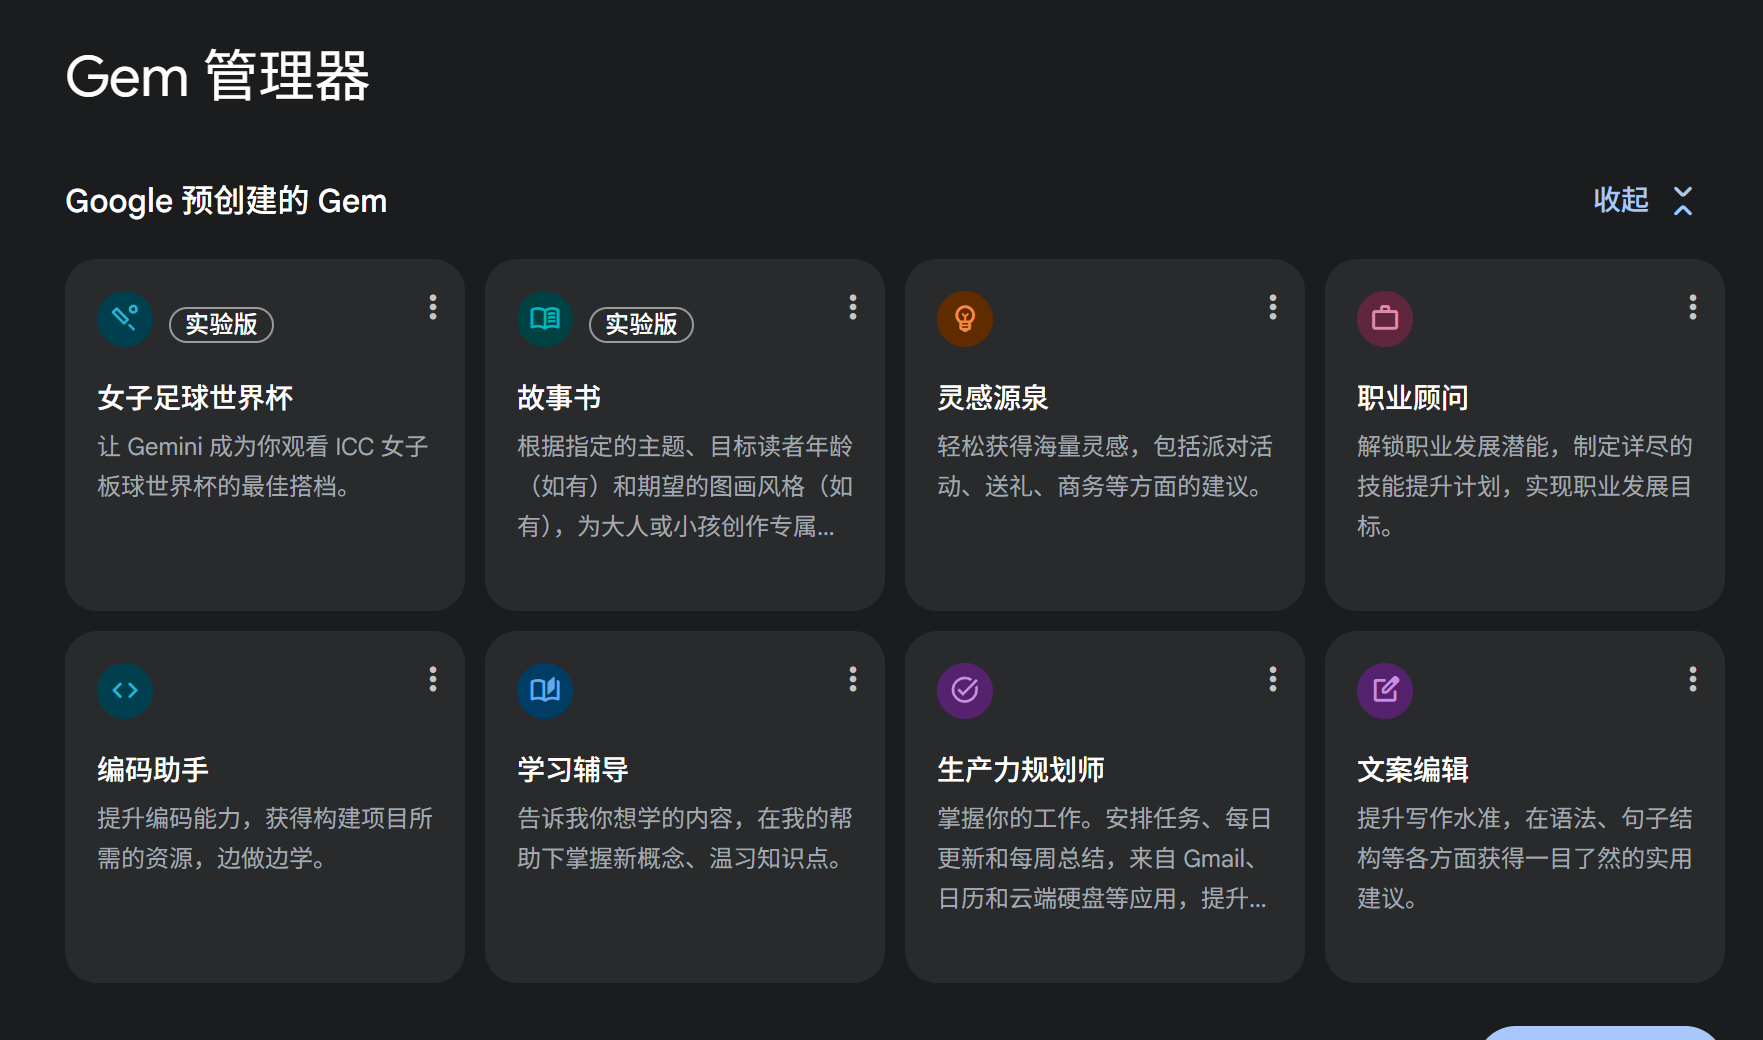Open more options menu for 职业顾问
Viewport: 1763px width, 1040px height.
(x=1693, y=307)
